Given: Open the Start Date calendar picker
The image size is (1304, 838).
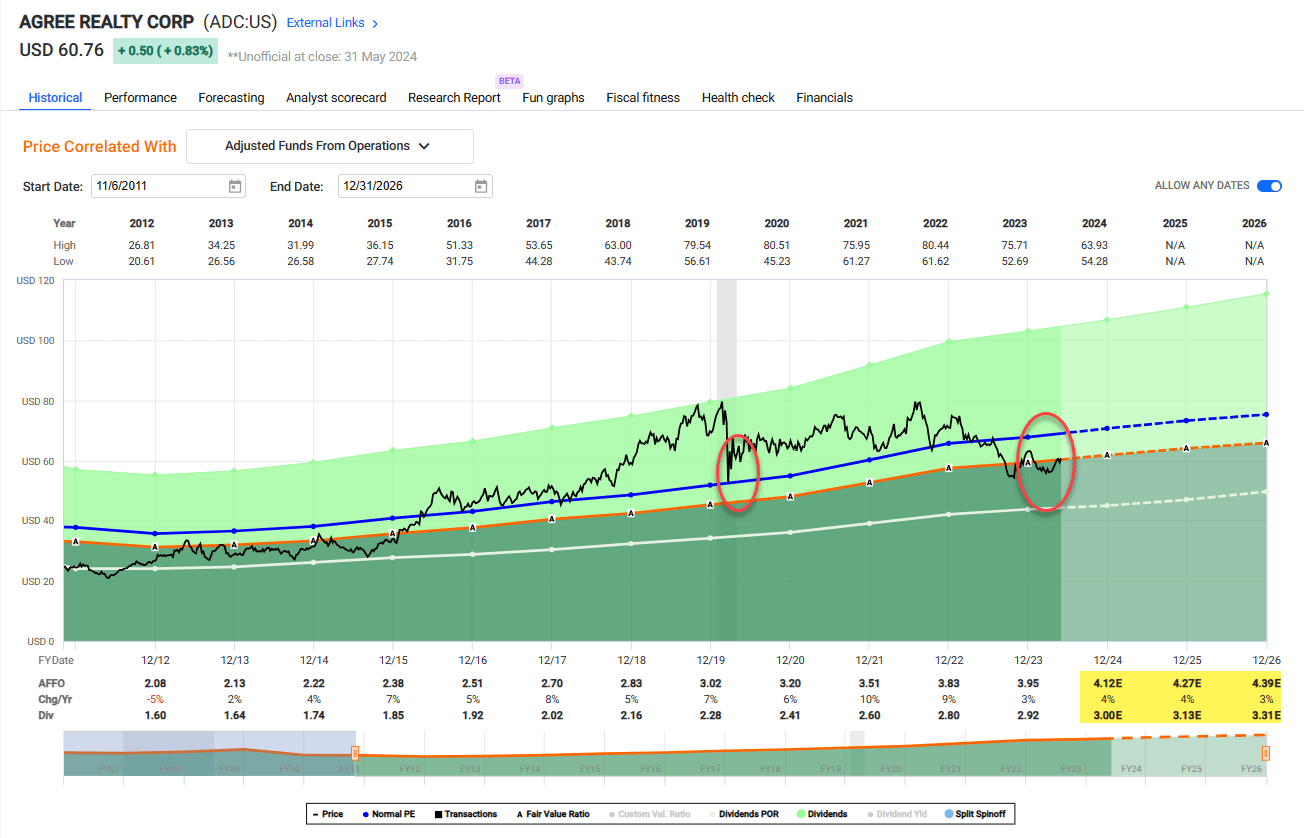Looking at the screenshot, I should click(x=233, y=186).
